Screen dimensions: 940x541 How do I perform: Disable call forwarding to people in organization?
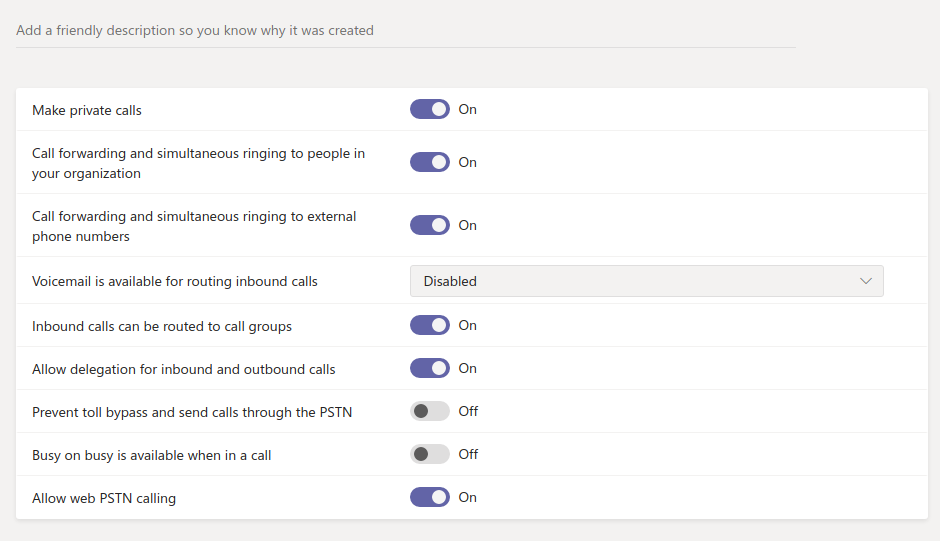coord(430,162)
